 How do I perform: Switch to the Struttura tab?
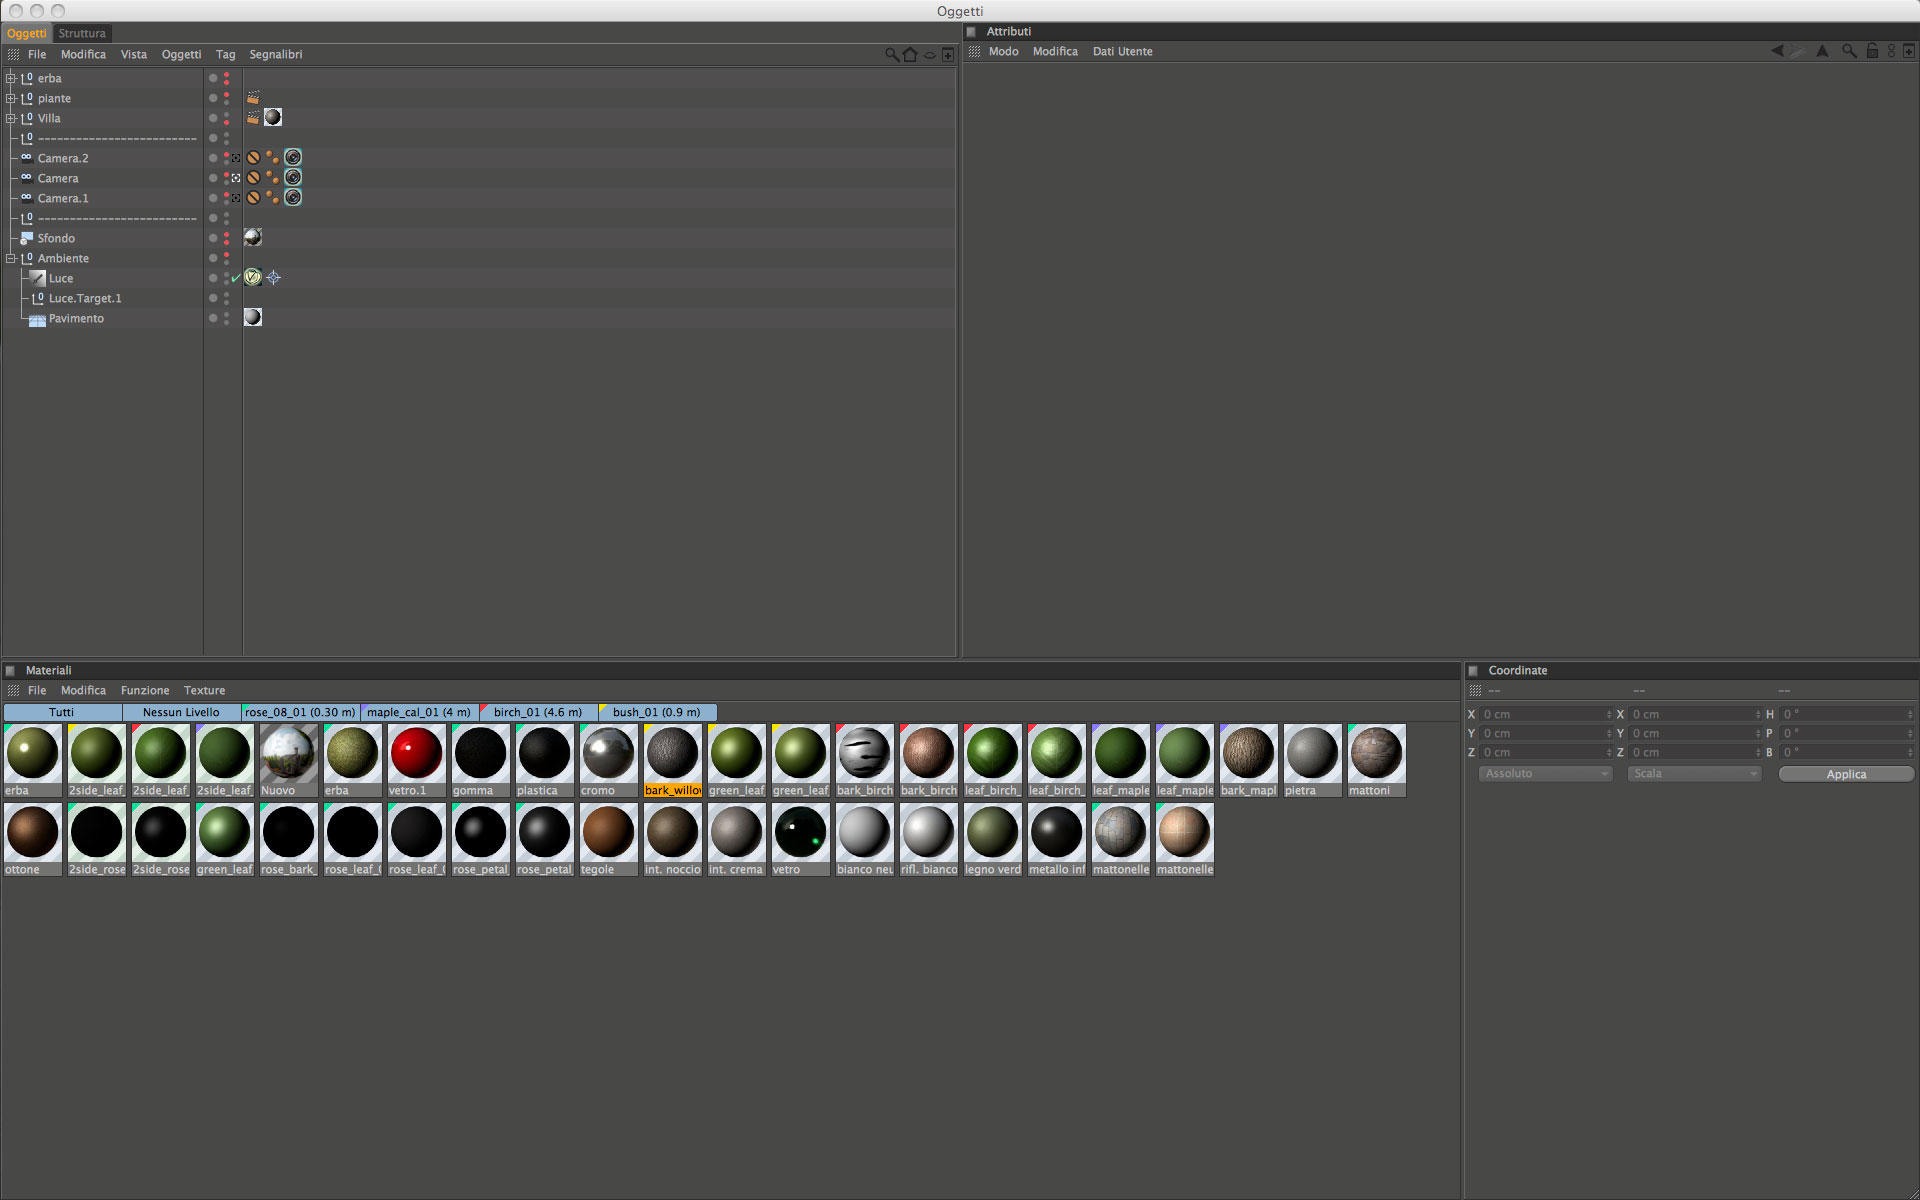click(82, 33)
